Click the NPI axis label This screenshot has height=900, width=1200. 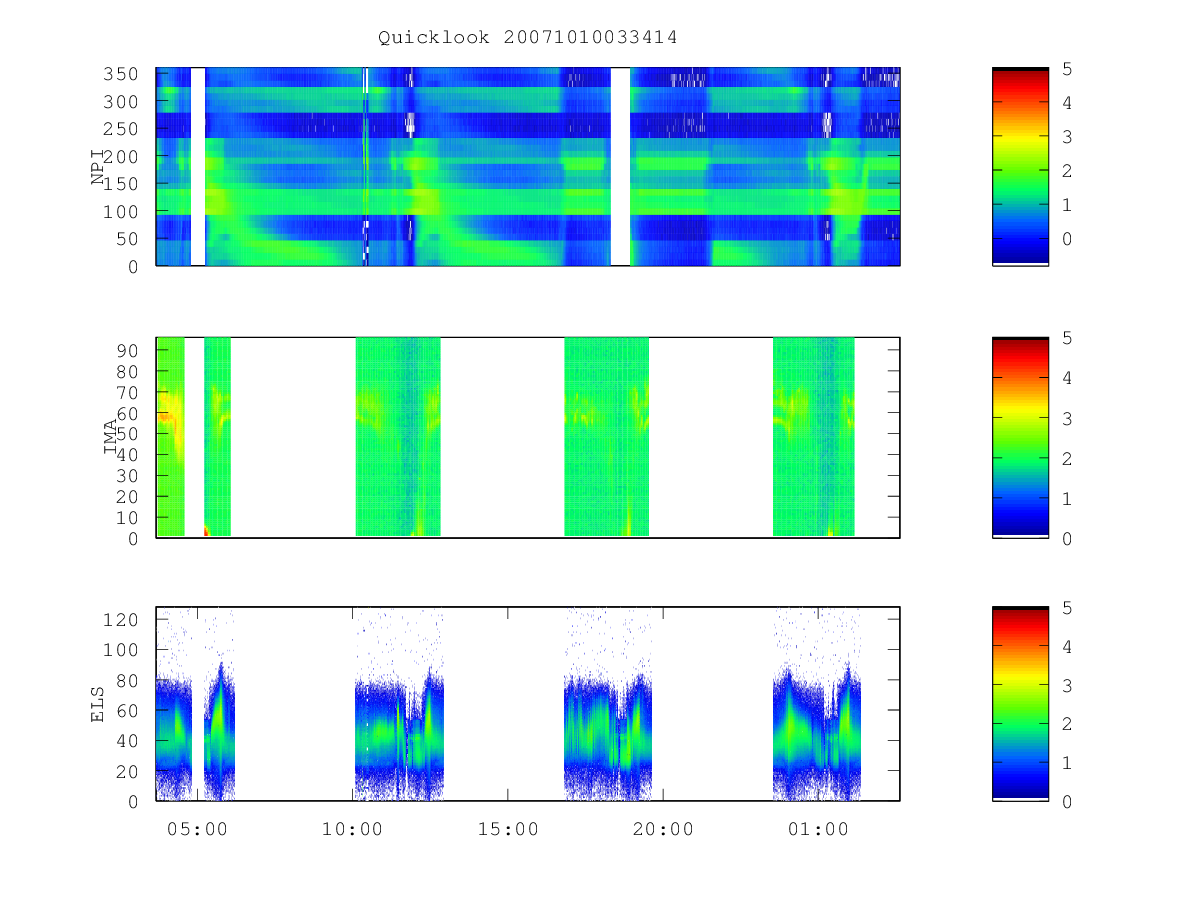click(x=99, y=167)
